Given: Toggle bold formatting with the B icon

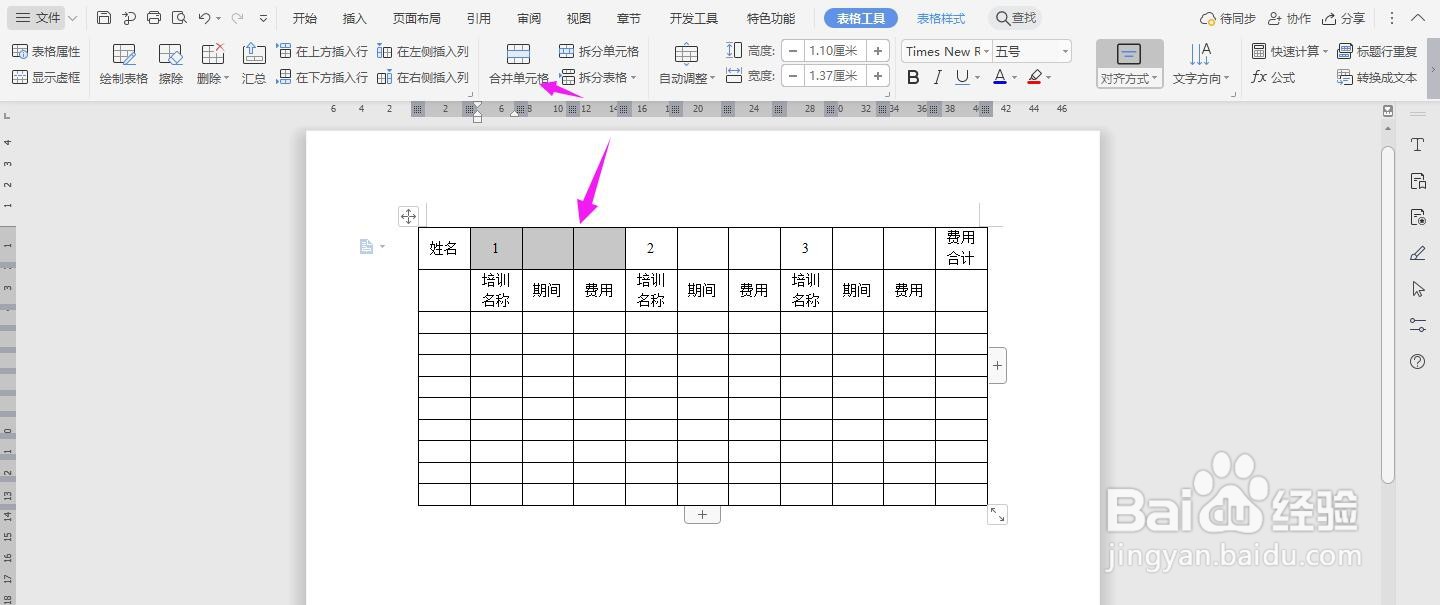Looking at the screenshot, I should (912, 77).
